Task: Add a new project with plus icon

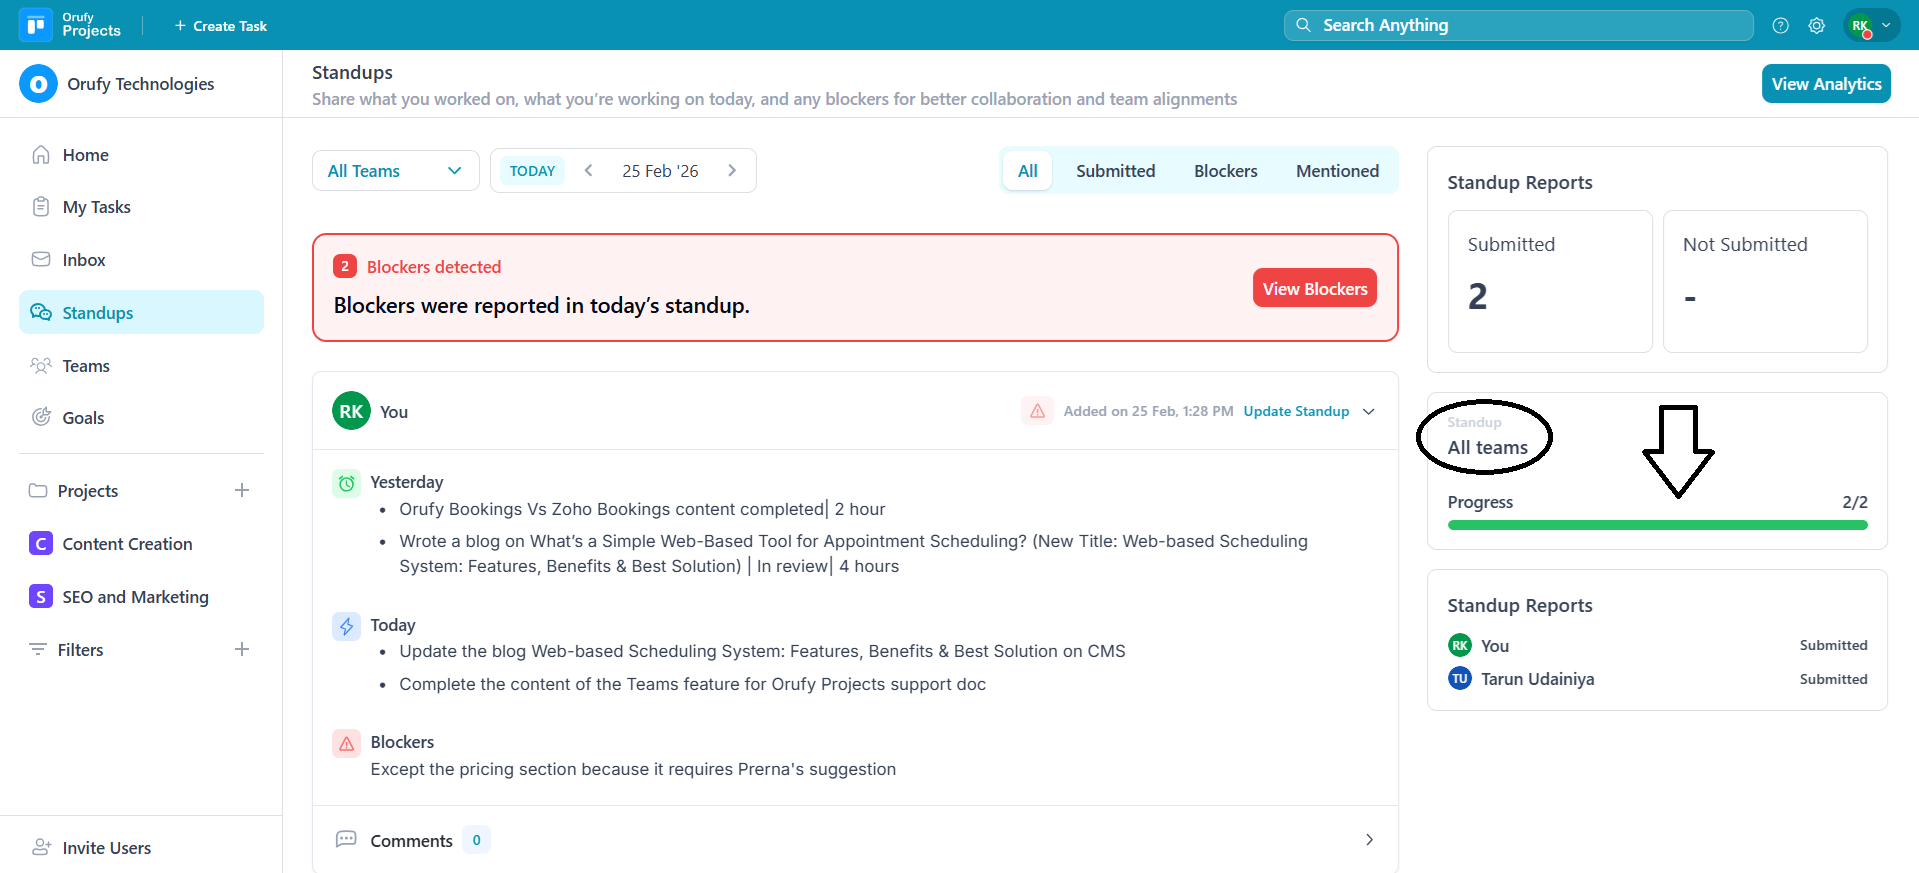Action: point(242,490)
